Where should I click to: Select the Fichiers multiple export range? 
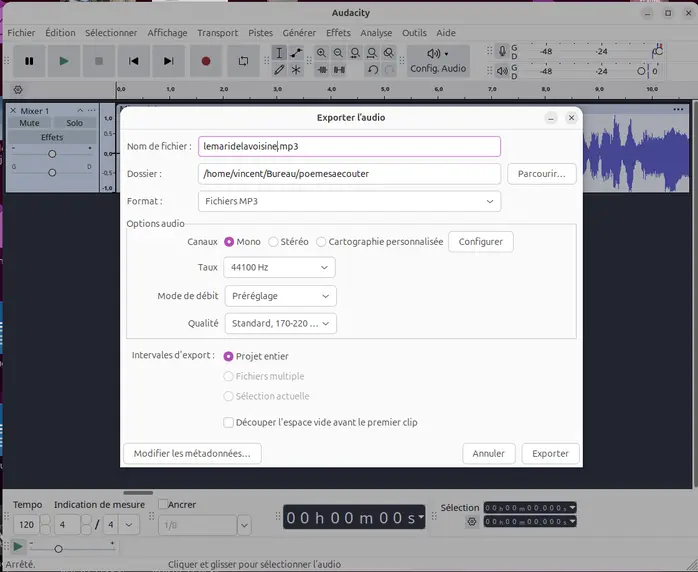[228, 376]
